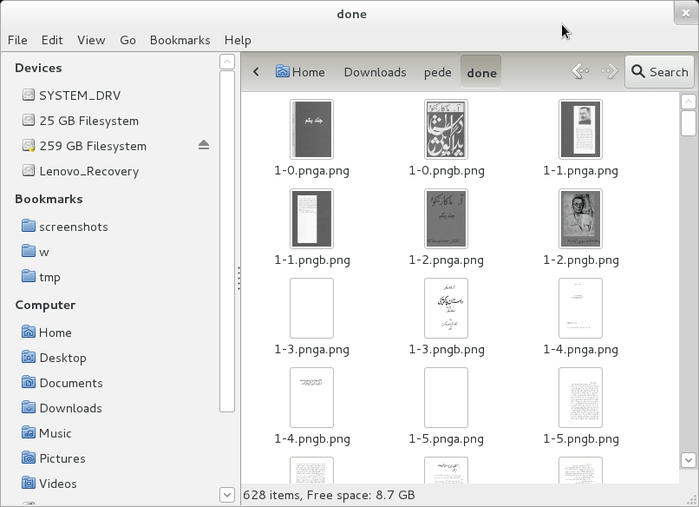The height and width of the screenshot is (507, 699).
Task: Open the Bookmarks menu
Action: 179,40
